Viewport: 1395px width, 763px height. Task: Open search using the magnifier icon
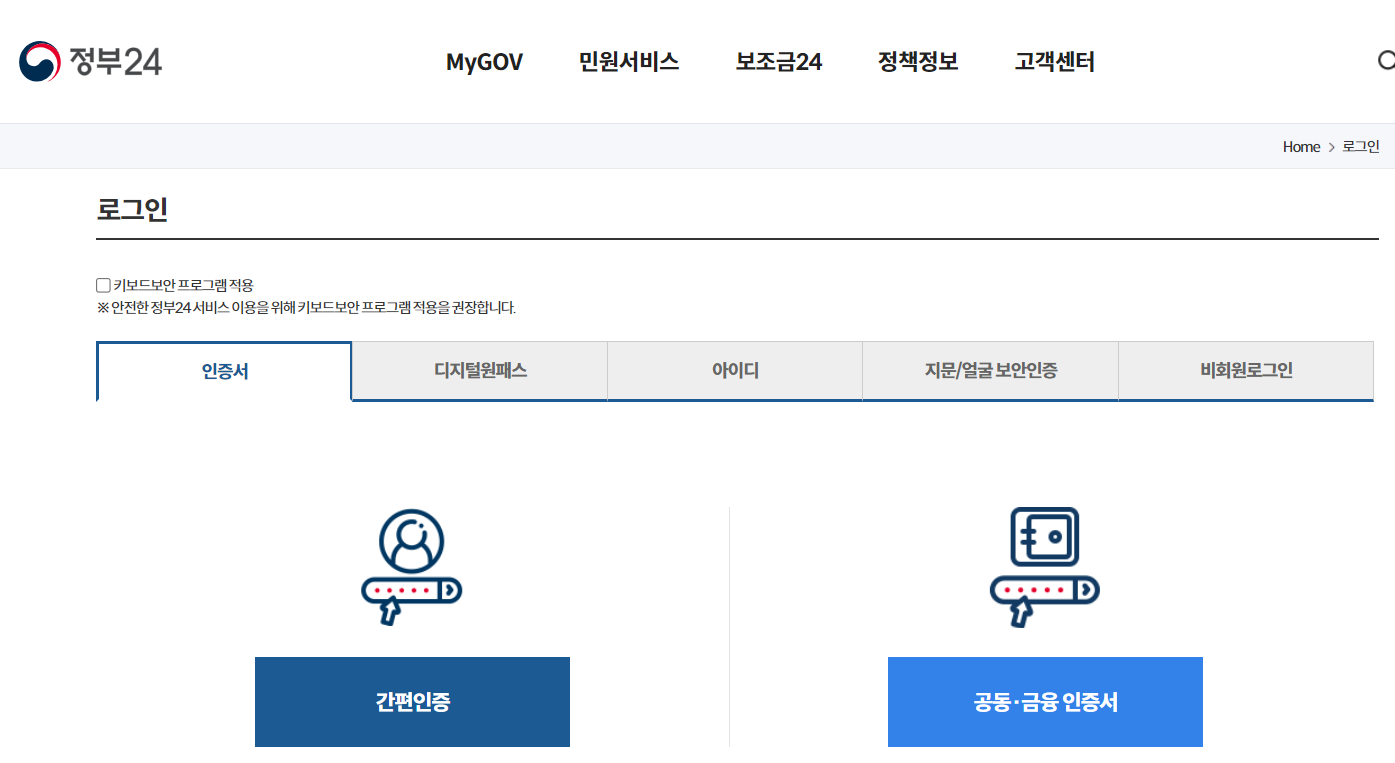[x=1390, y=61]
